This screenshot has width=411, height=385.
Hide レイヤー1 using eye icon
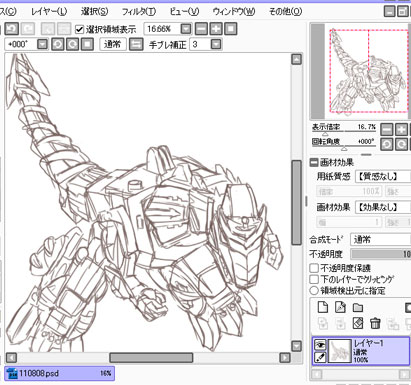(x=320, y=344)
